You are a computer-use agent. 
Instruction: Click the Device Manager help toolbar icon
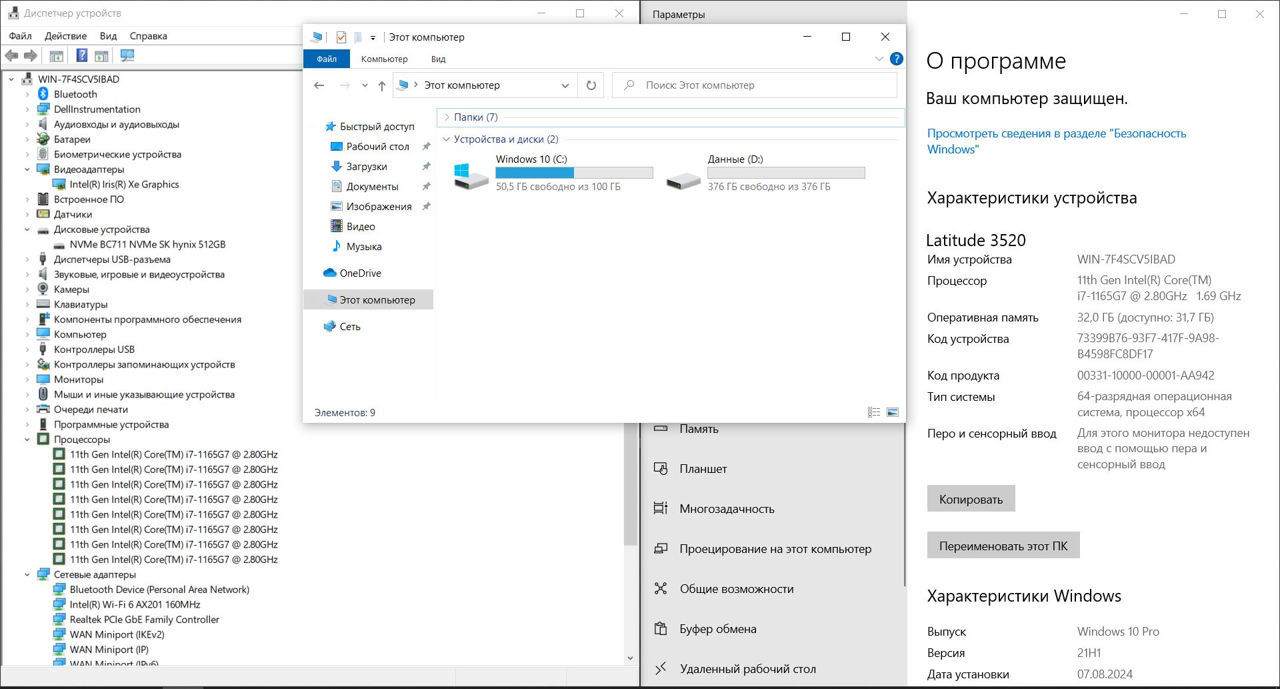[x=81, y=56]
